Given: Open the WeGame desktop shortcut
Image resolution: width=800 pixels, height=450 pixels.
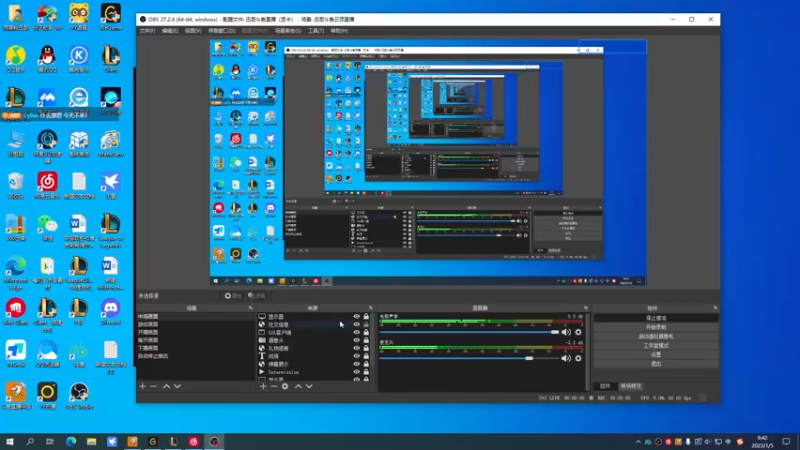Looking at the screenshot, I should pos(111,17).
